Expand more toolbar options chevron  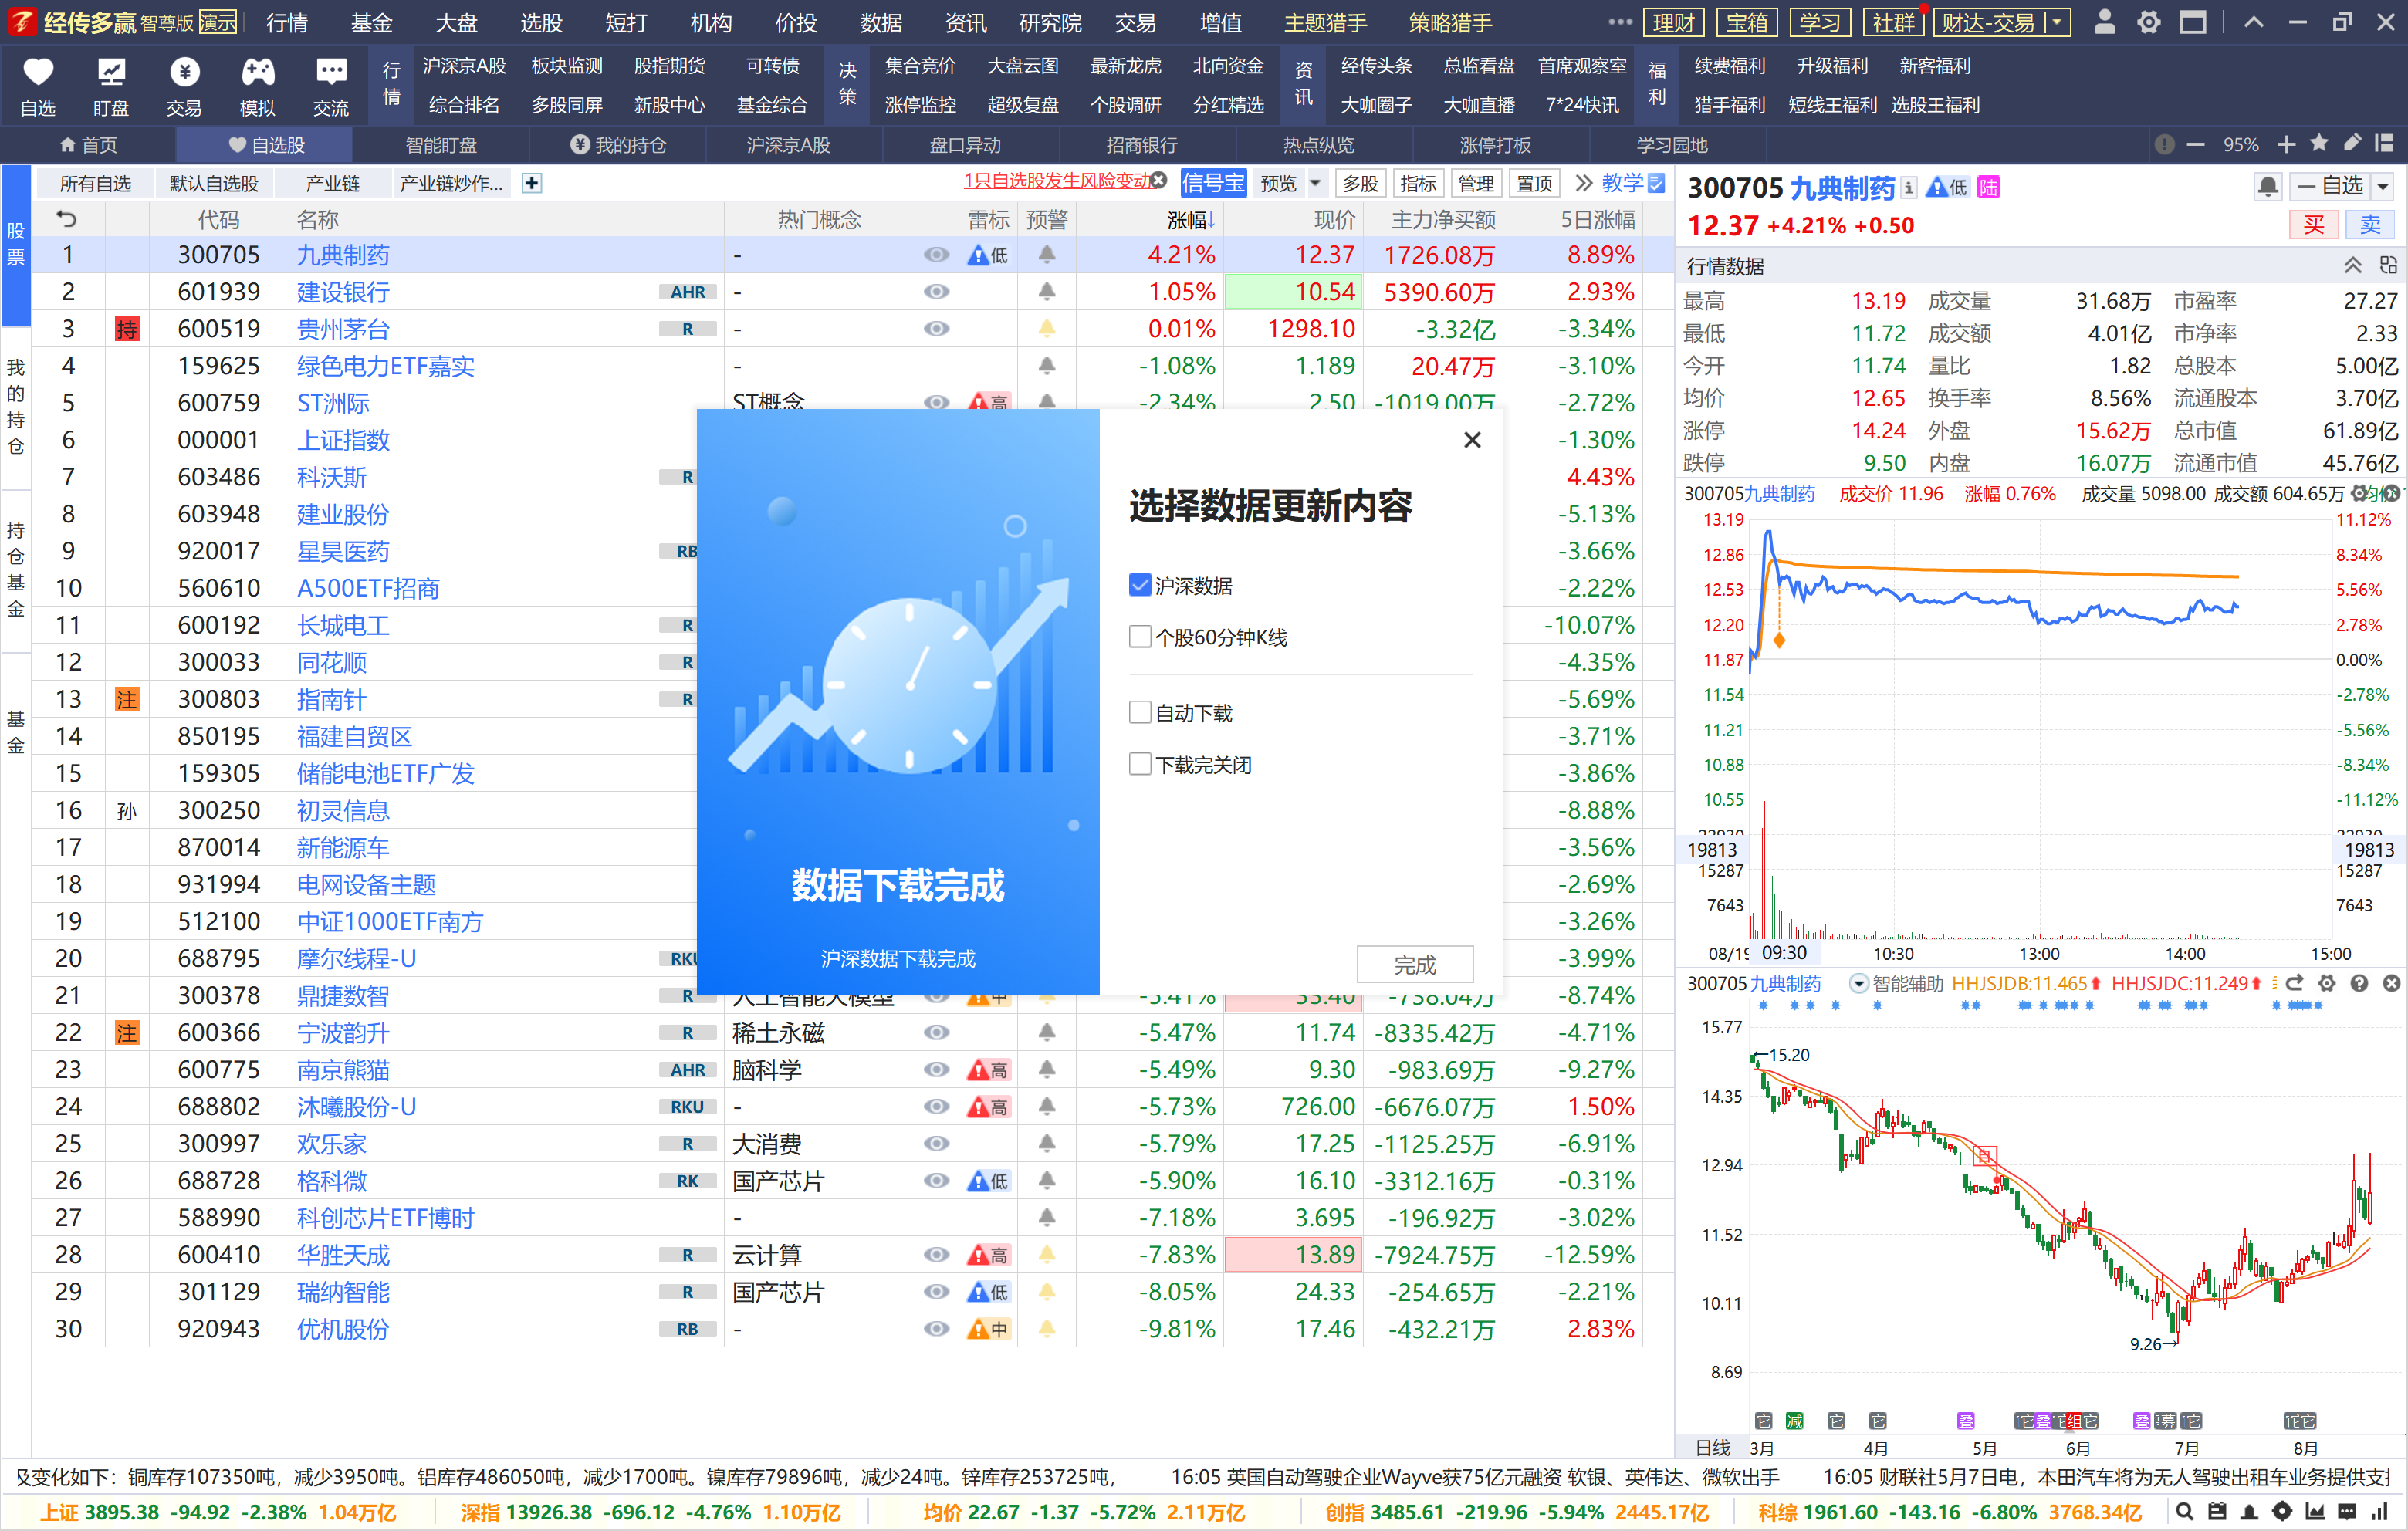point(1583,183)
